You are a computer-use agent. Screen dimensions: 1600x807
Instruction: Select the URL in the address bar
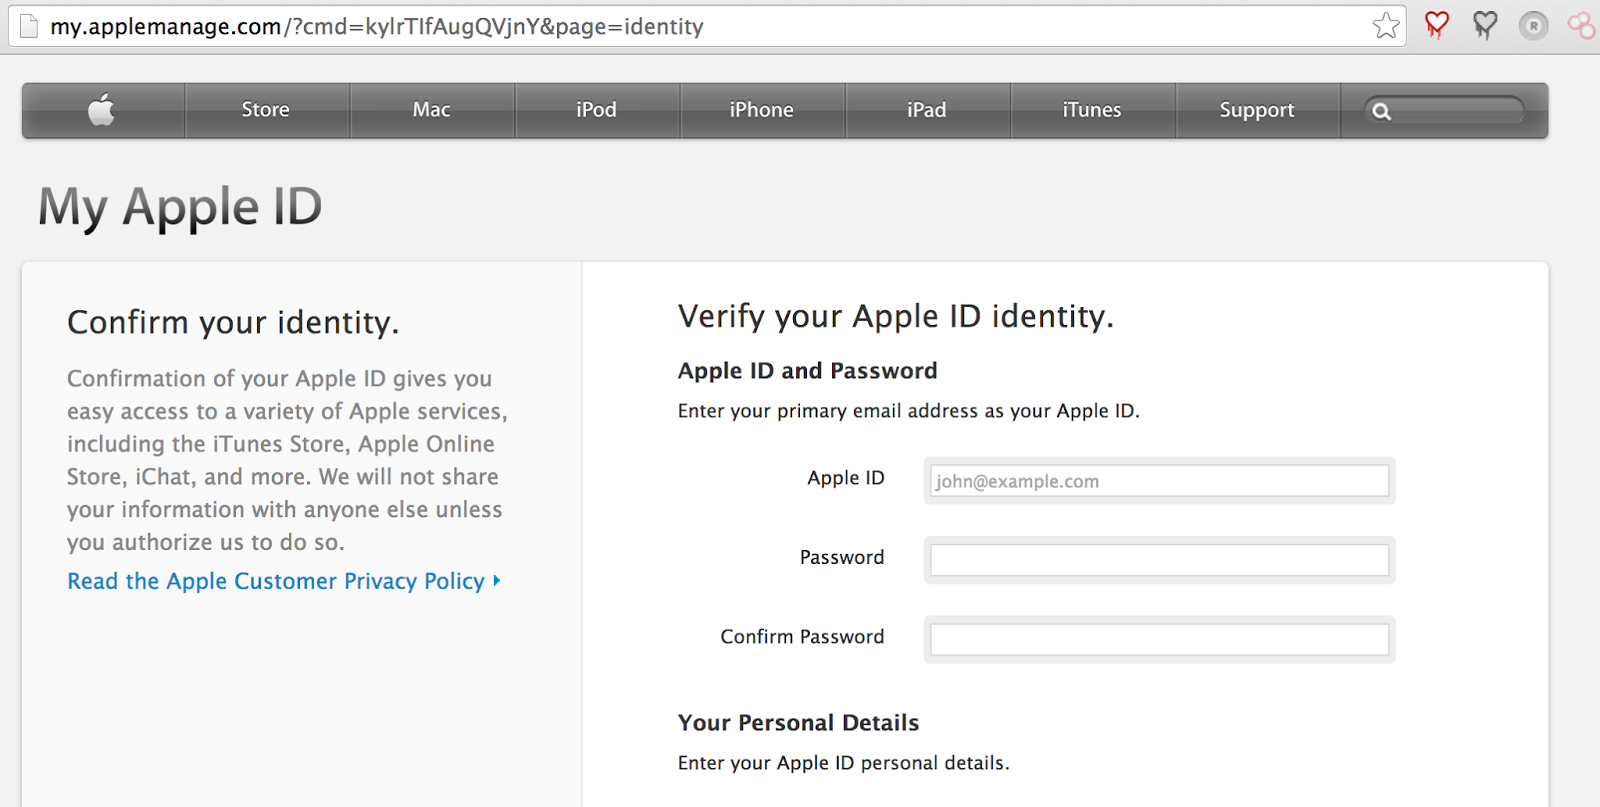point(377,26)
